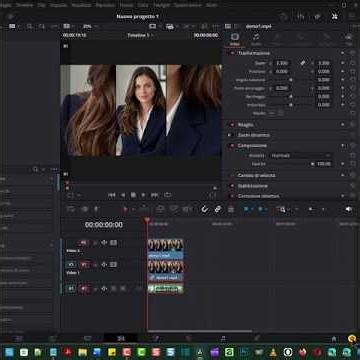Toggle the Composizione section enable switch
This screenshot has width=360, height=360.
[x=232, y=146]
